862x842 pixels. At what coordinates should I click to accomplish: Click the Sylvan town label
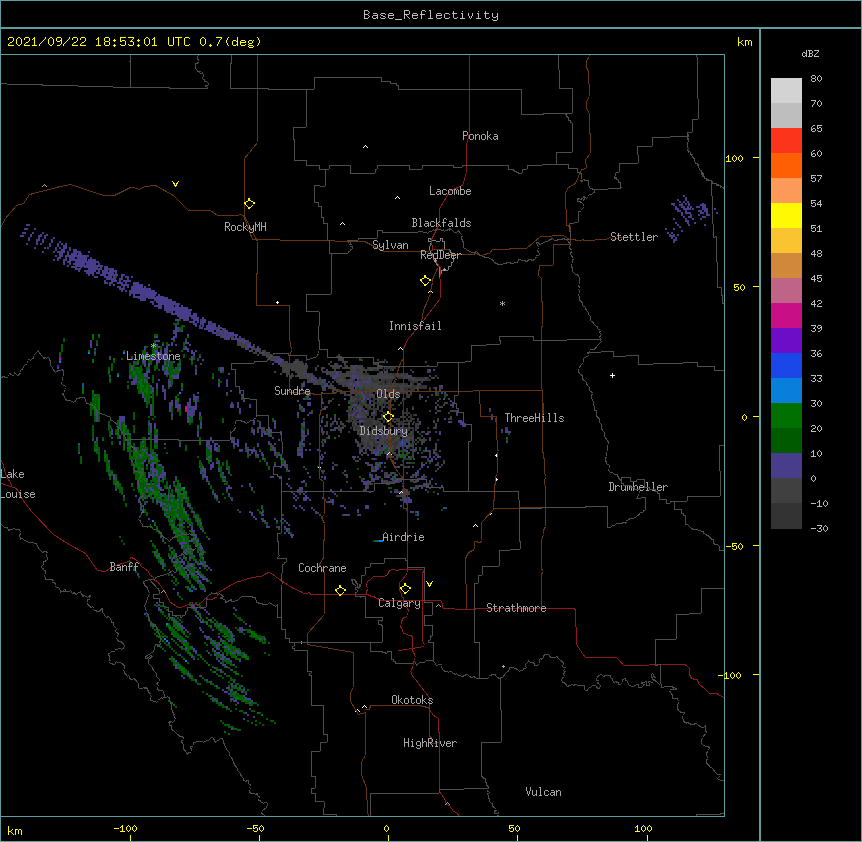click(390, 245)
